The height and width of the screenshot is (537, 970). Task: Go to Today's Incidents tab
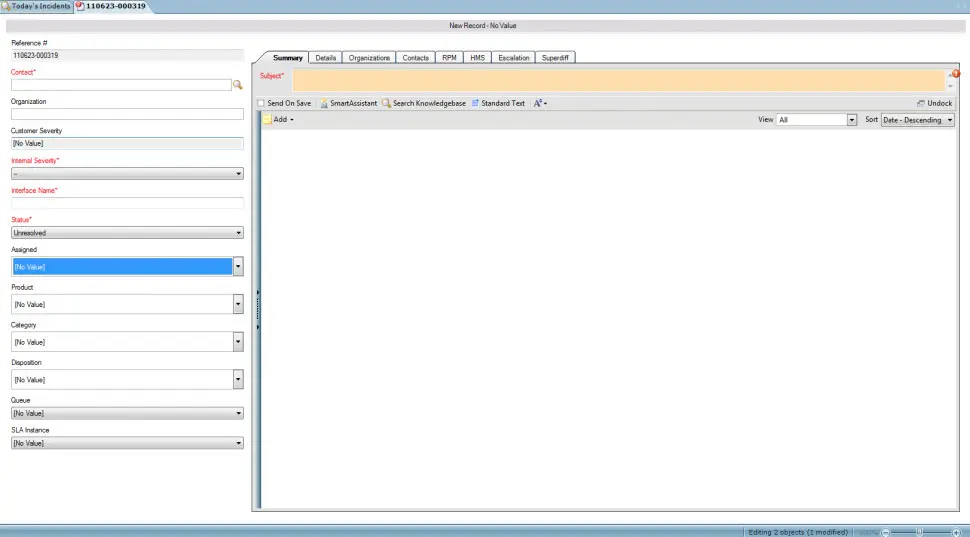tap(37, 6)
